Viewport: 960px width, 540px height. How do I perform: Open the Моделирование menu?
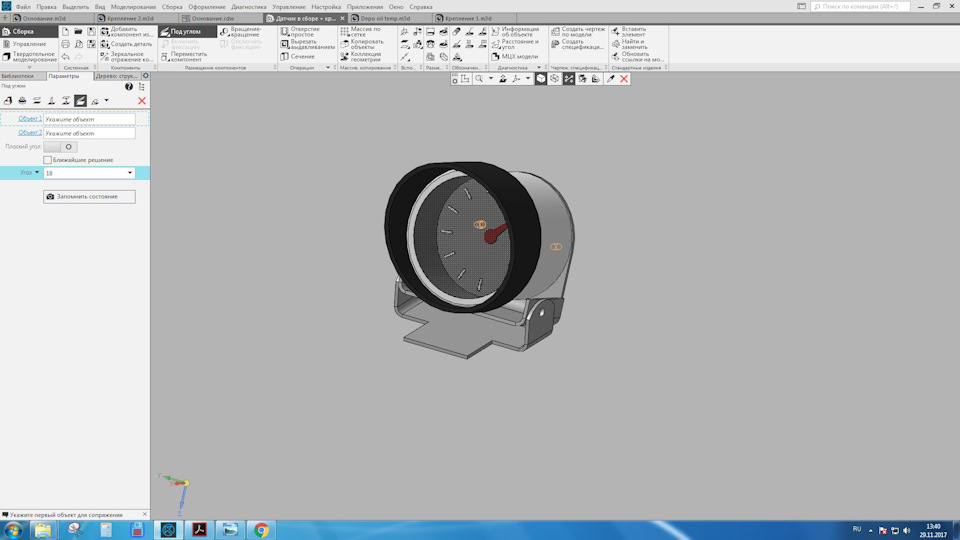pyautogui.click(x=133, y=7)
